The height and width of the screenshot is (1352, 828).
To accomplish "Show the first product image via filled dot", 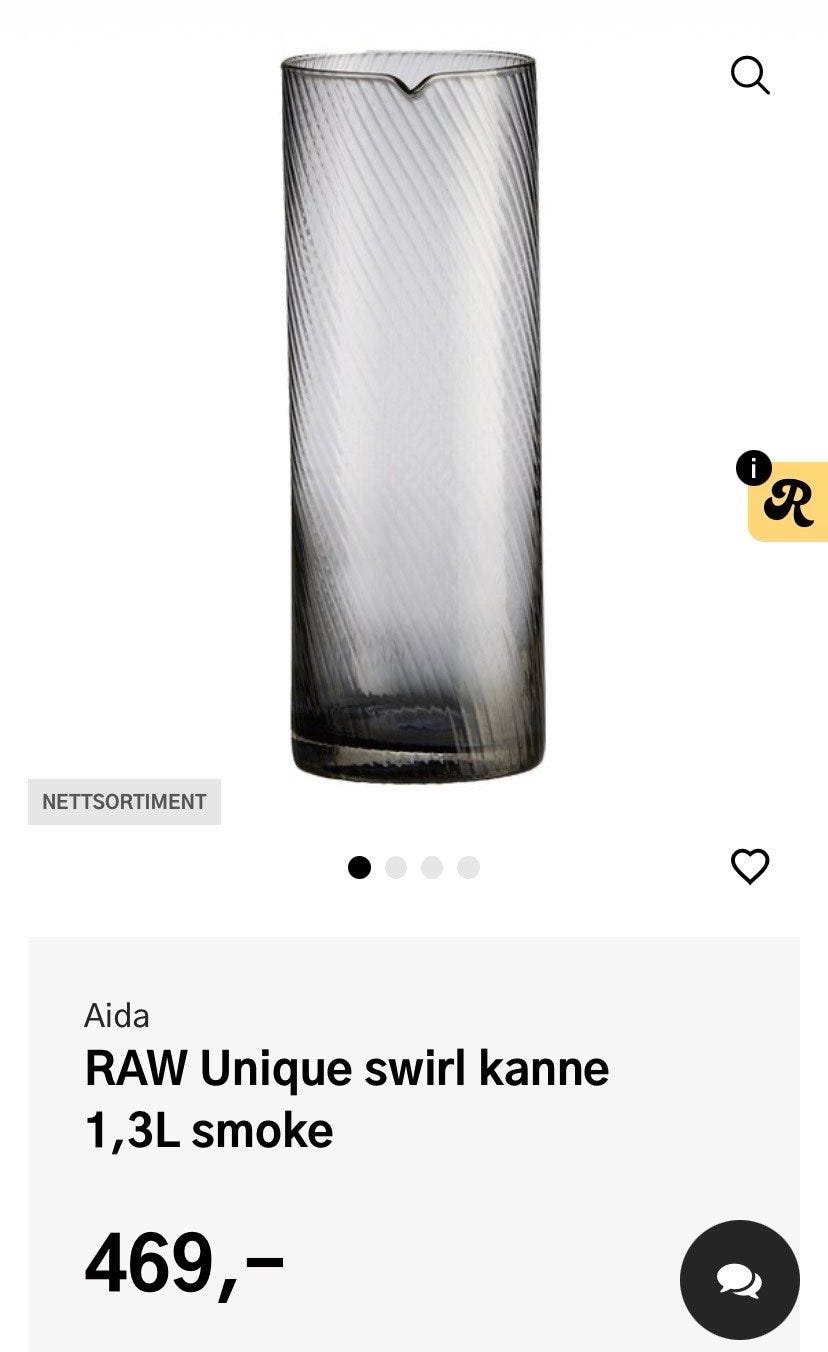I will [x=359, y=867].
